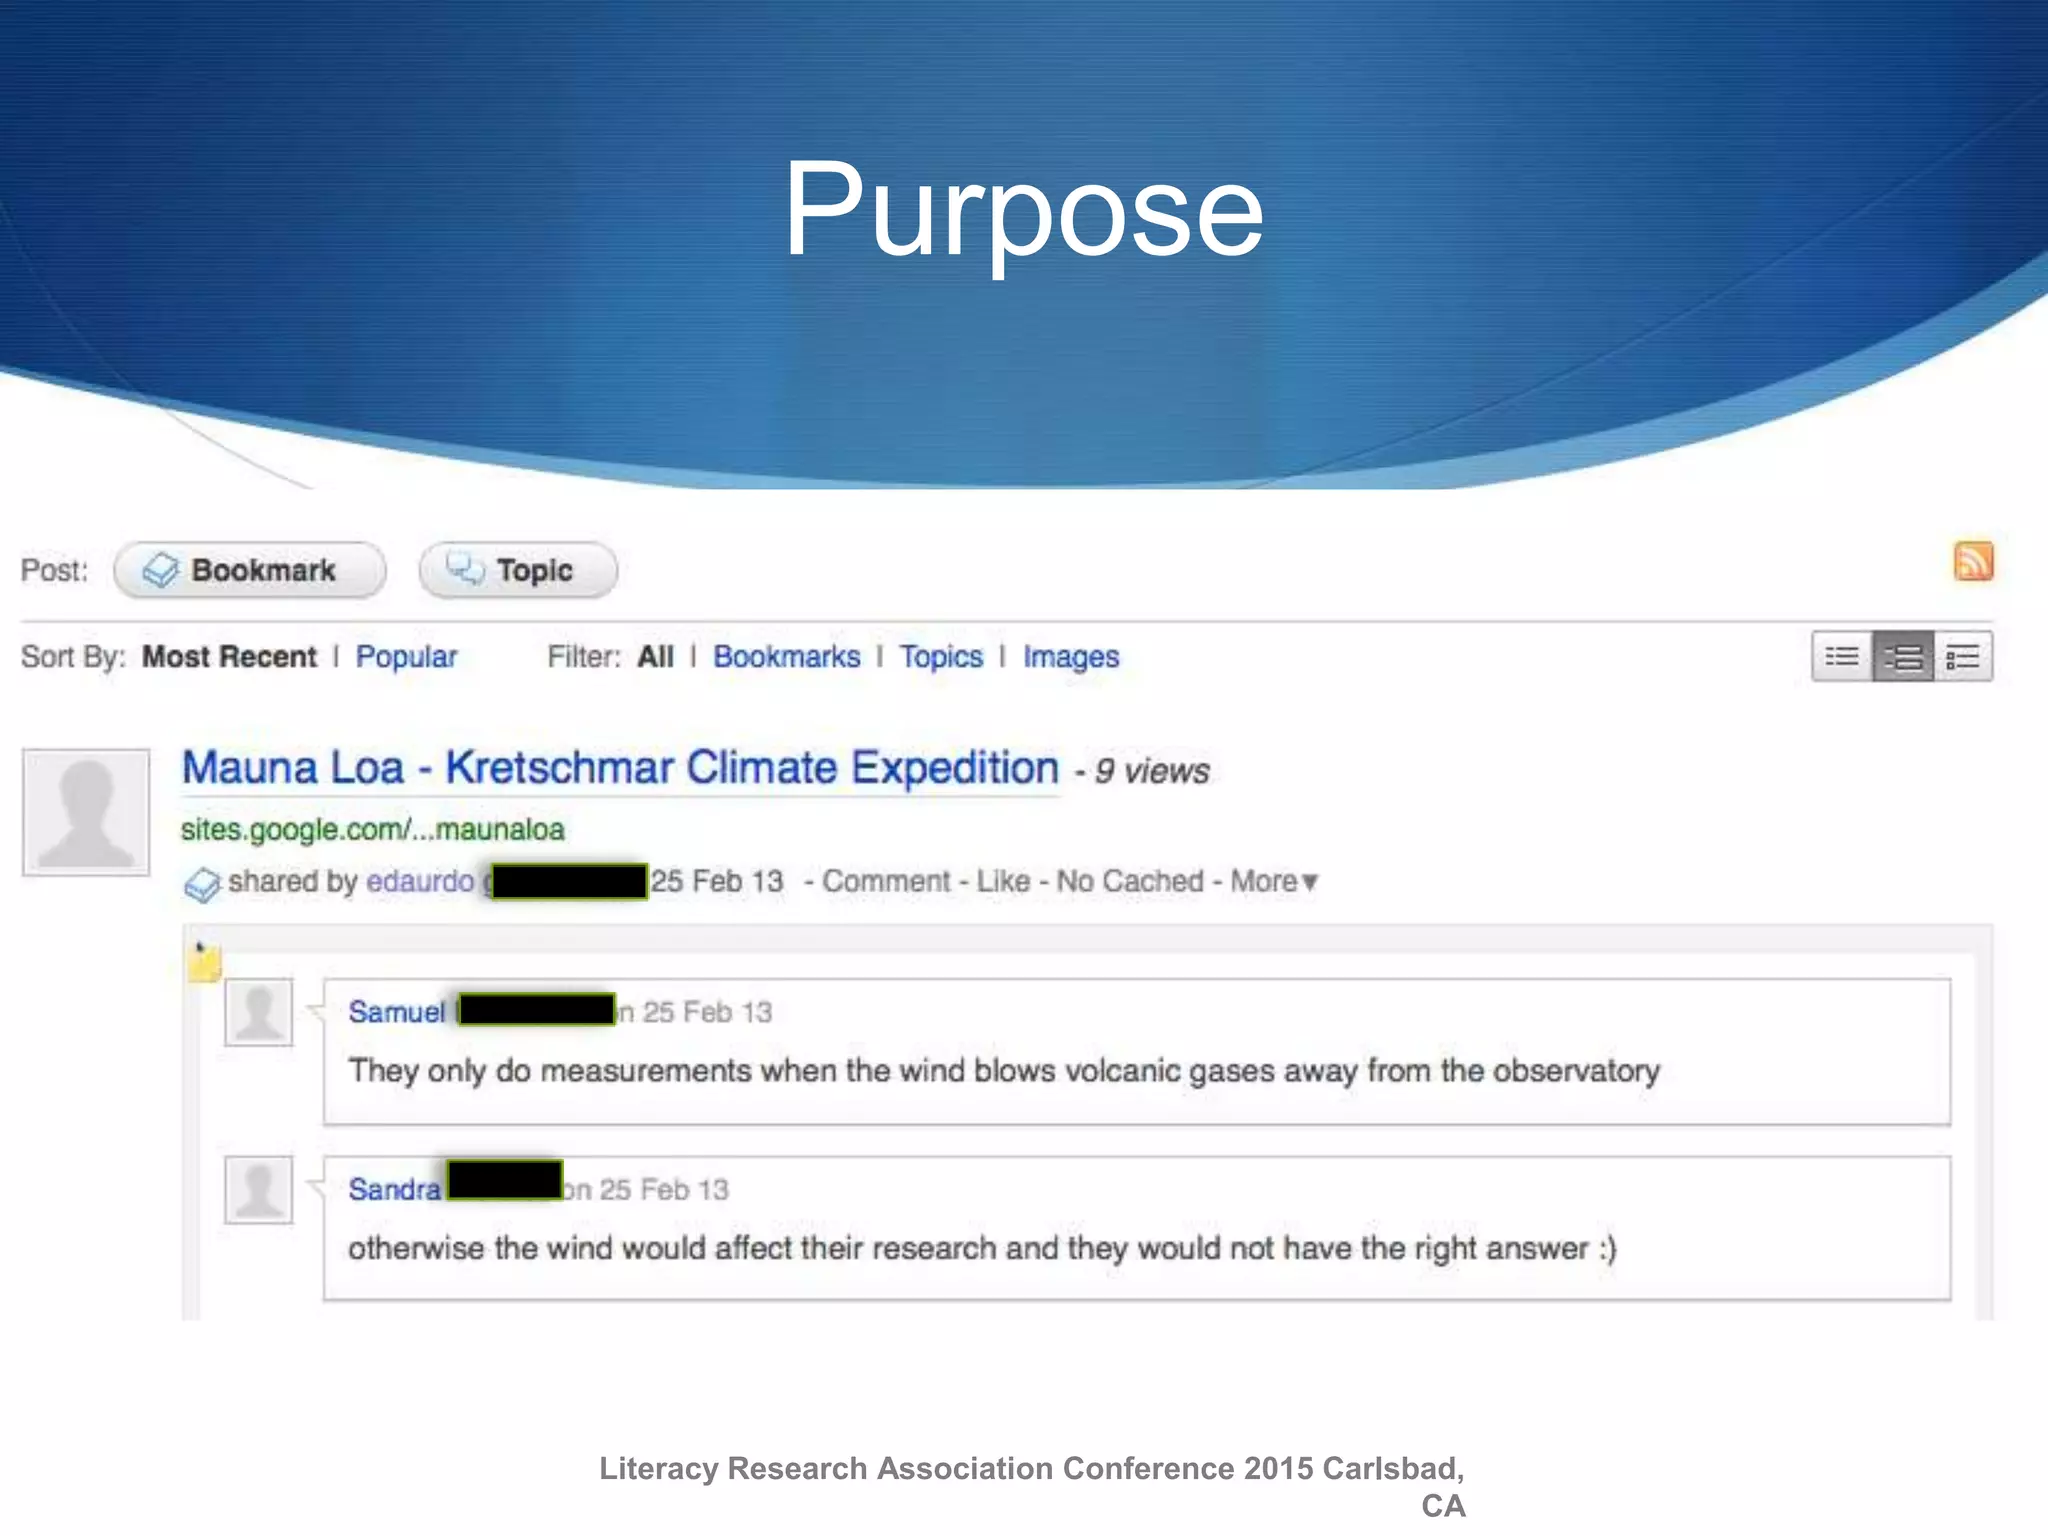Image resolution: width=2048 pixels, height=1536 pixels.
Task: Click Sandra's comment avatar
Action: [x=259, y=1190]
